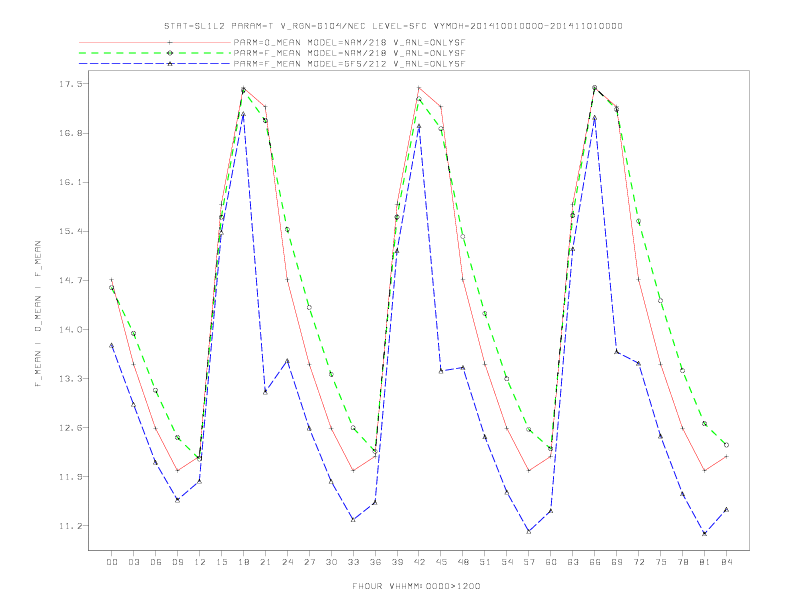The image size is (792, 612).
Task: Click the x-axis tick label 78
Action: 682,562
